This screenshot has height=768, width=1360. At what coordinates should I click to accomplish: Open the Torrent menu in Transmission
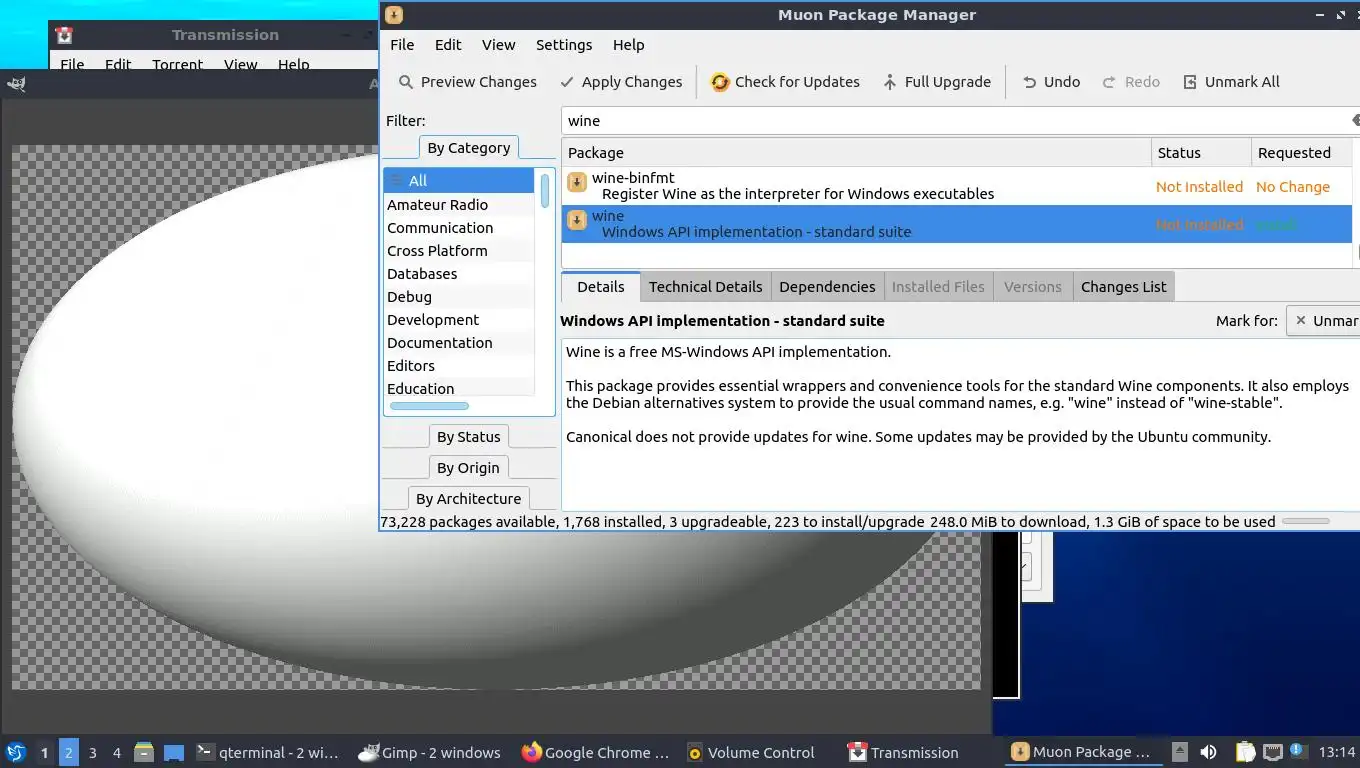[178, 64]
